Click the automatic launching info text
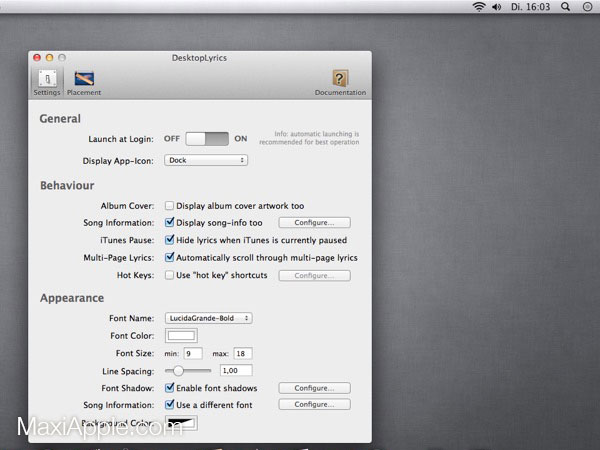600x450 pixels. tap(309, 138)
